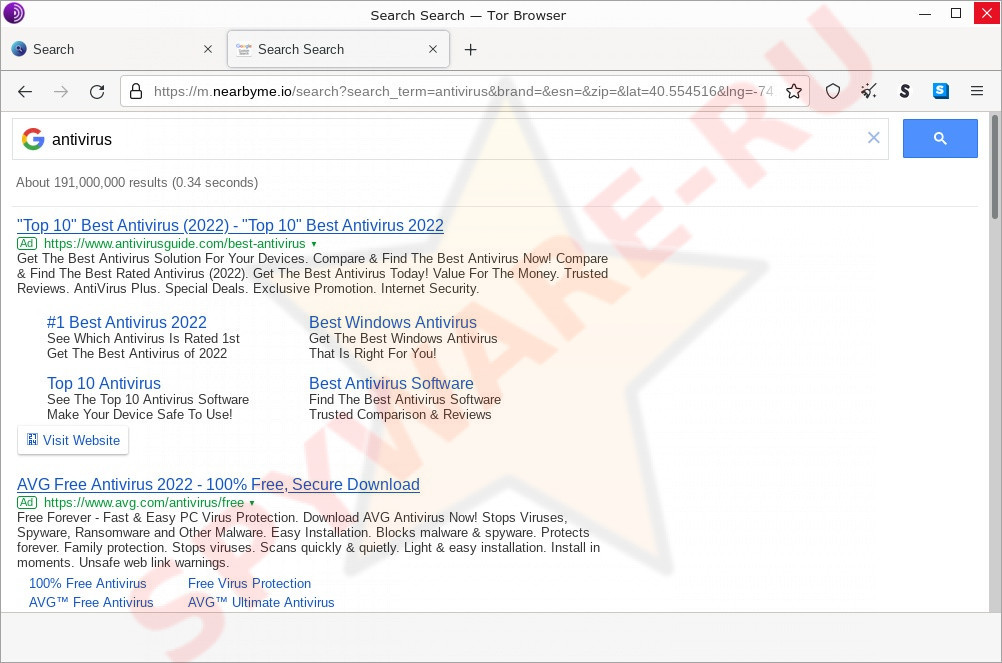The image size is (1002, 663).
Task: Click the blue search magnifier button
Action: coord(940,138)
